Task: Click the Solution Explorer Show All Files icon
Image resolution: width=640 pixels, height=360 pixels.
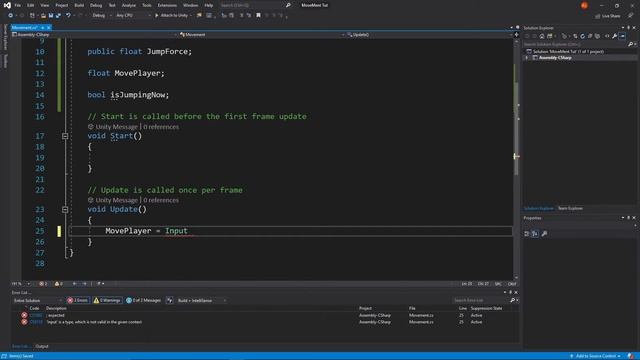Action: coord(598,36)
